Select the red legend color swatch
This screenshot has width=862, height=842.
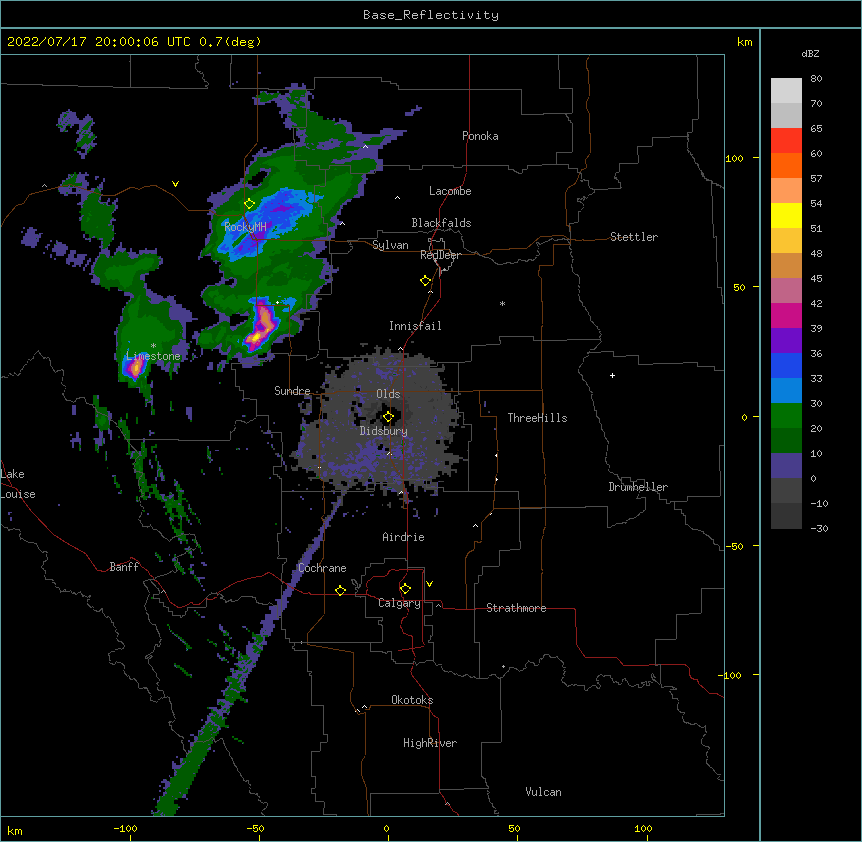click(x=786, y=140)
